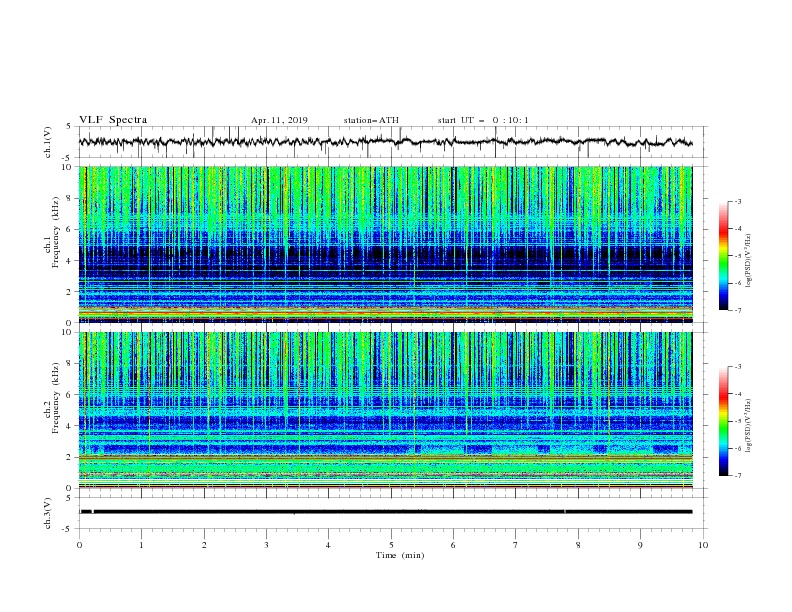
Task: Click the "-7" tick on lower color bar
Action: 737,475
